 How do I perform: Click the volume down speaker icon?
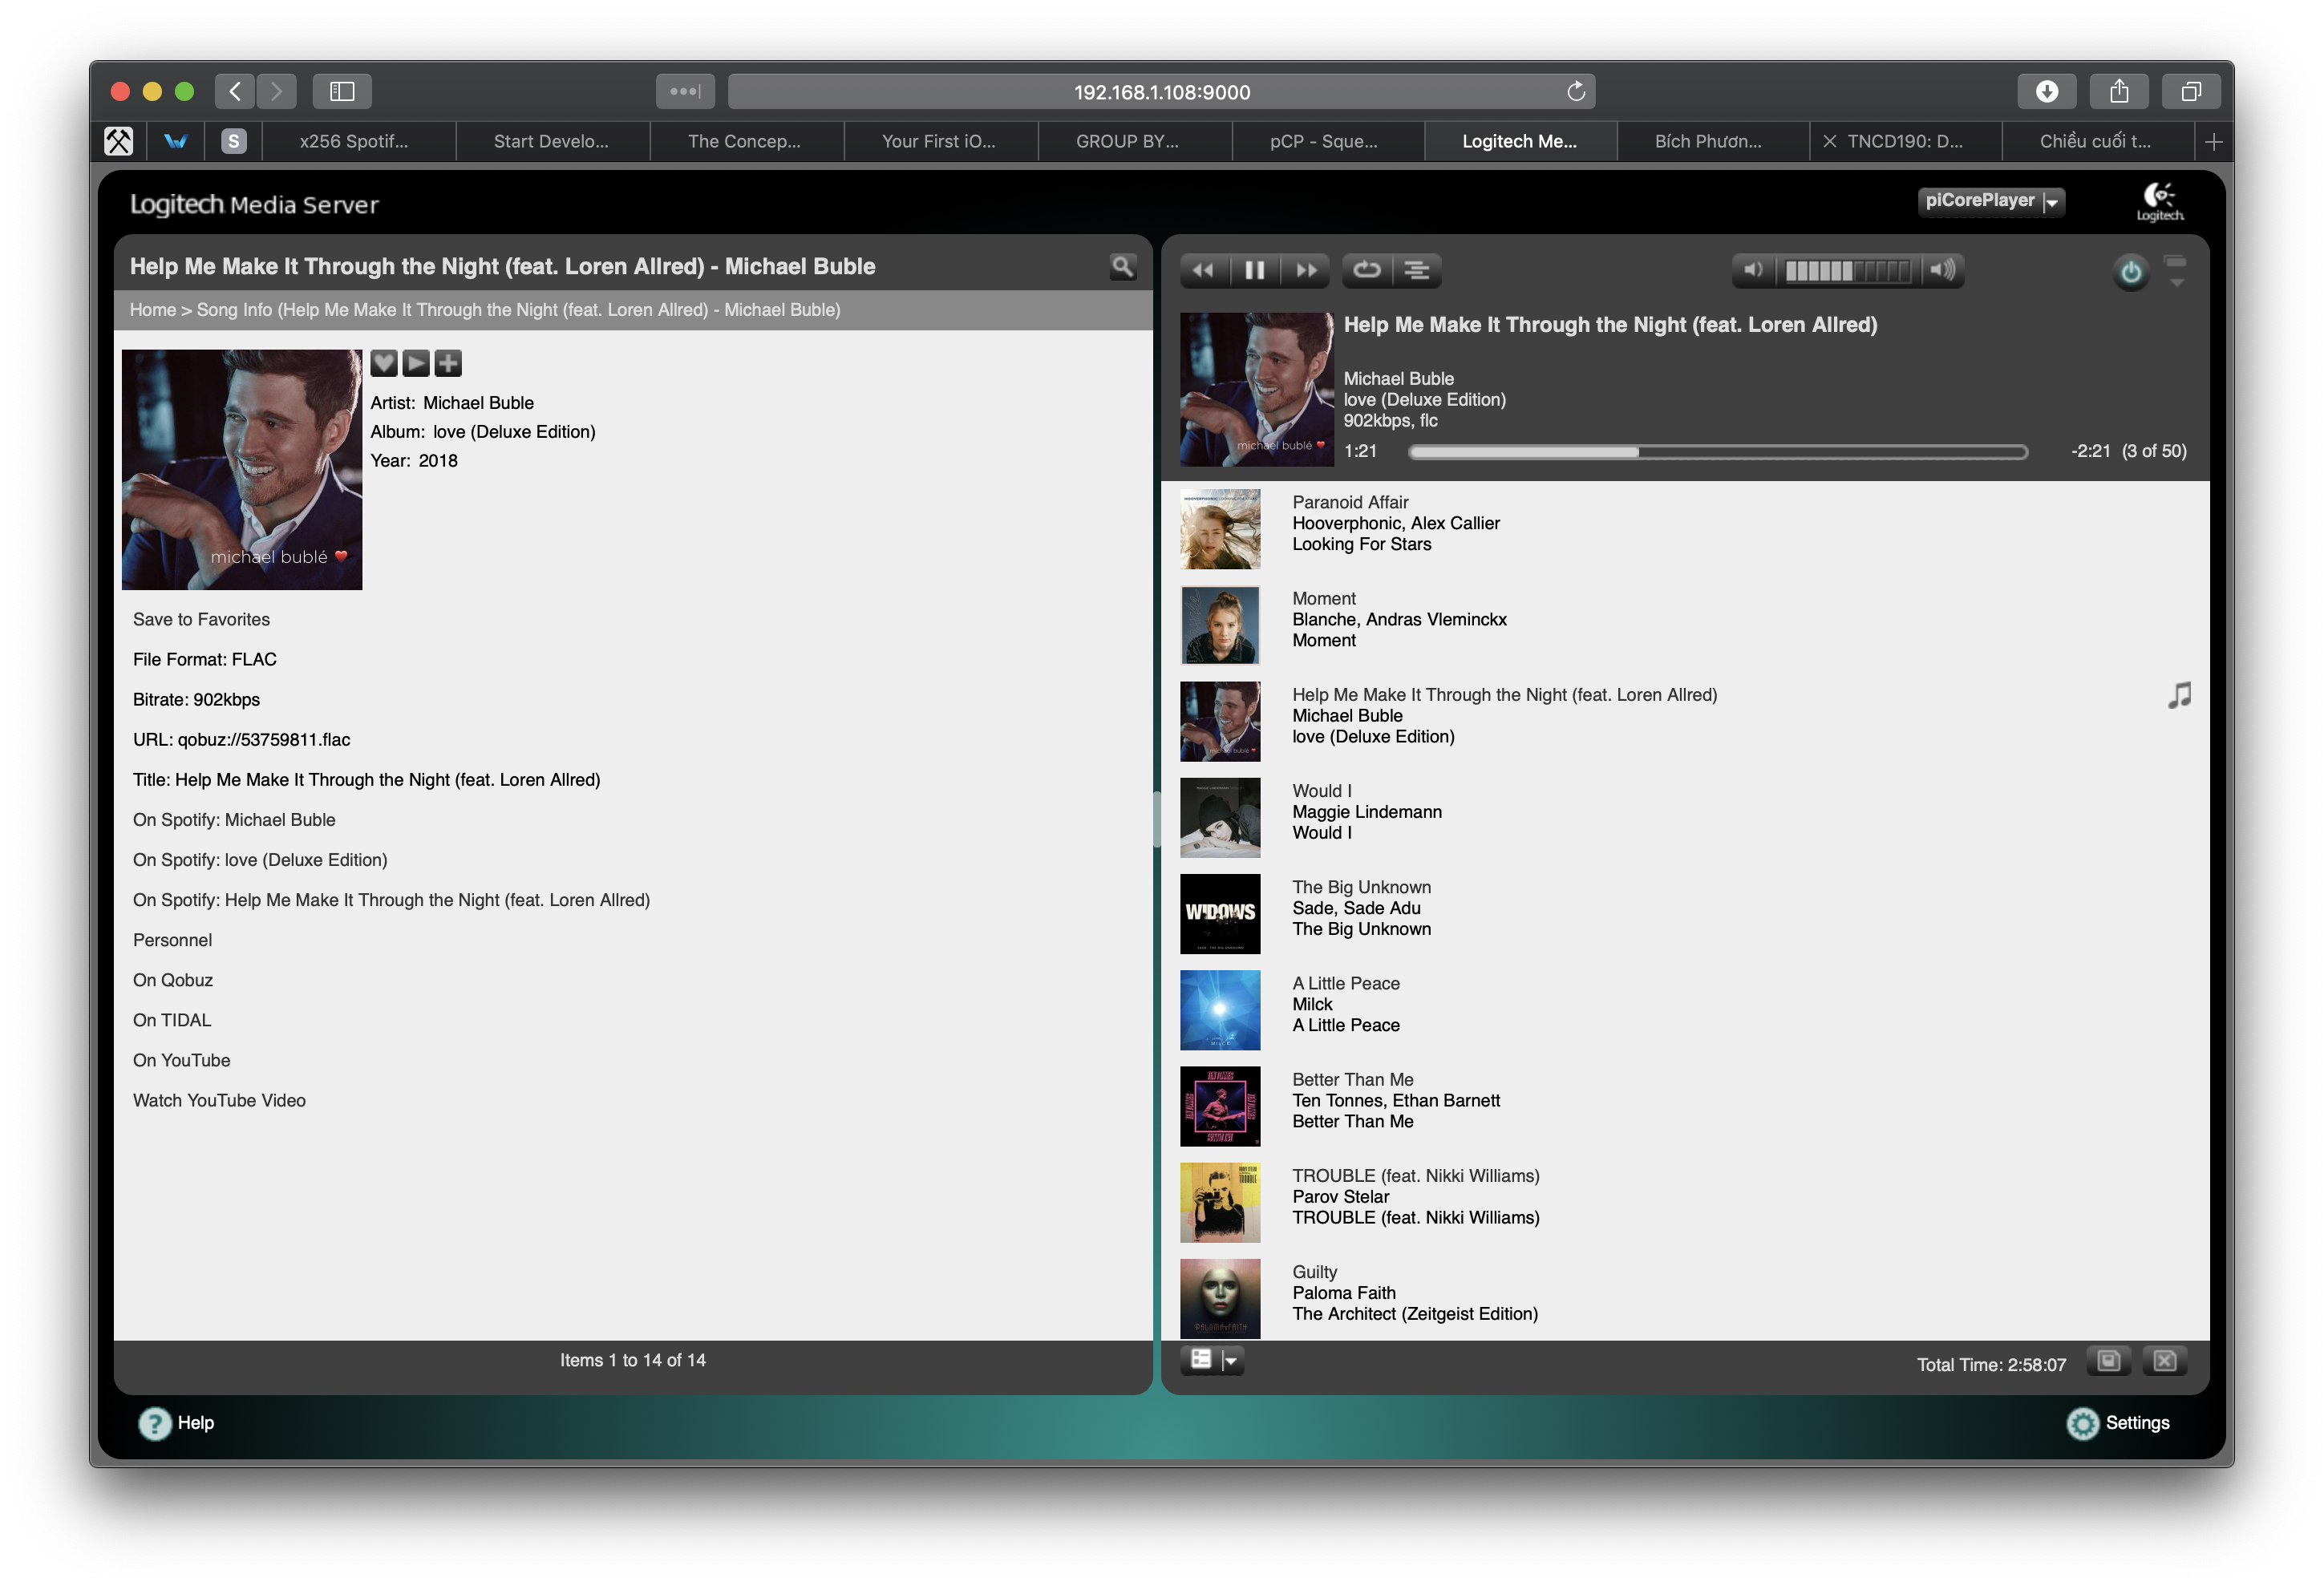click(x=1753, y=270)
